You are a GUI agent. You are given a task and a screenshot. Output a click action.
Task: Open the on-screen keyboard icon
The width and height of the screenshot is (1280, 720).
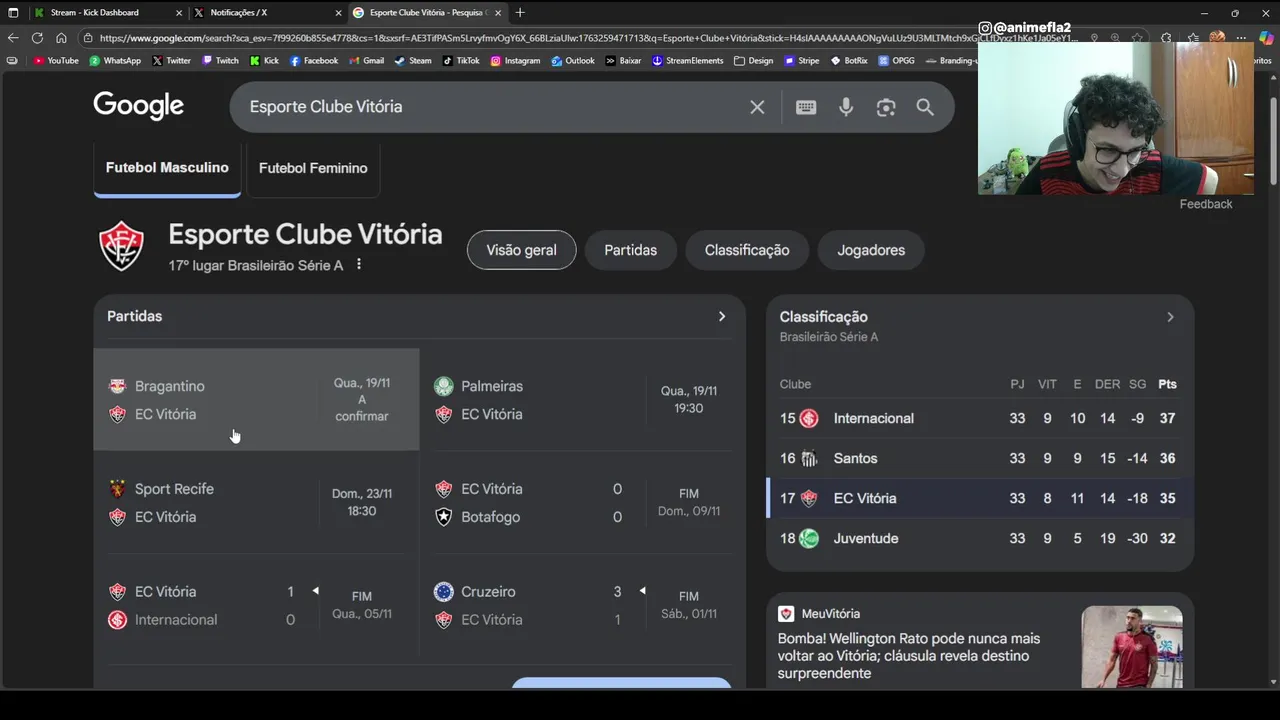pos(806,107)
